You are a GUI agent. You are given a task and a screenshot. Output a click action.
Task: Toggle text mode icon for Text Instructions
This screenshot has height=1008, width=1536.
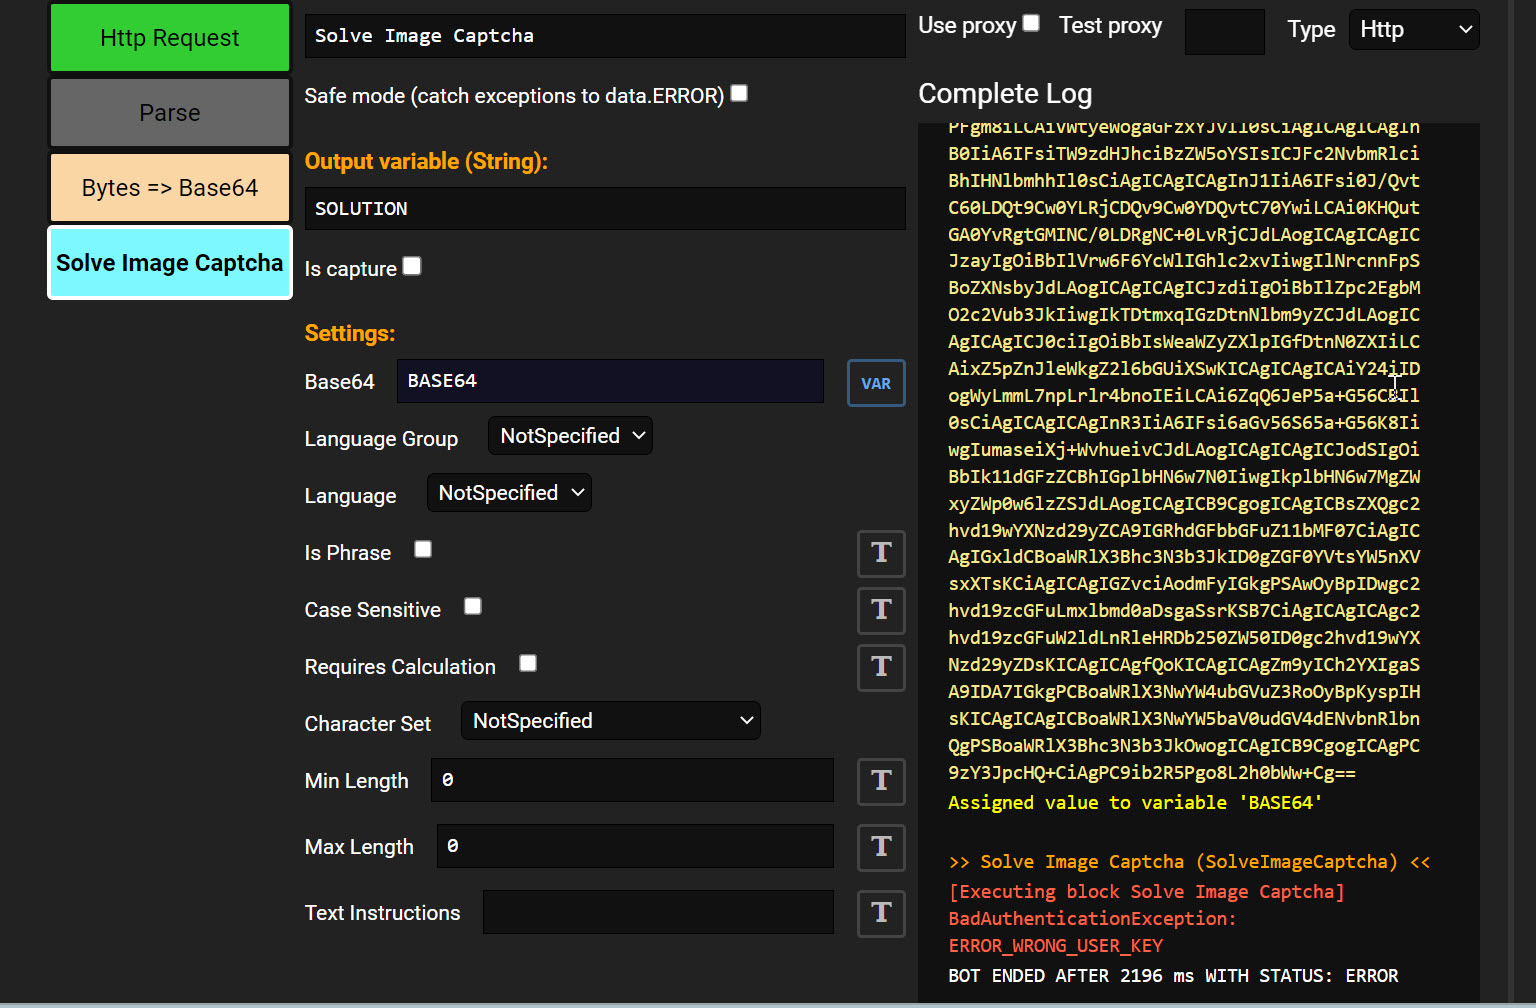coord(881,913)
